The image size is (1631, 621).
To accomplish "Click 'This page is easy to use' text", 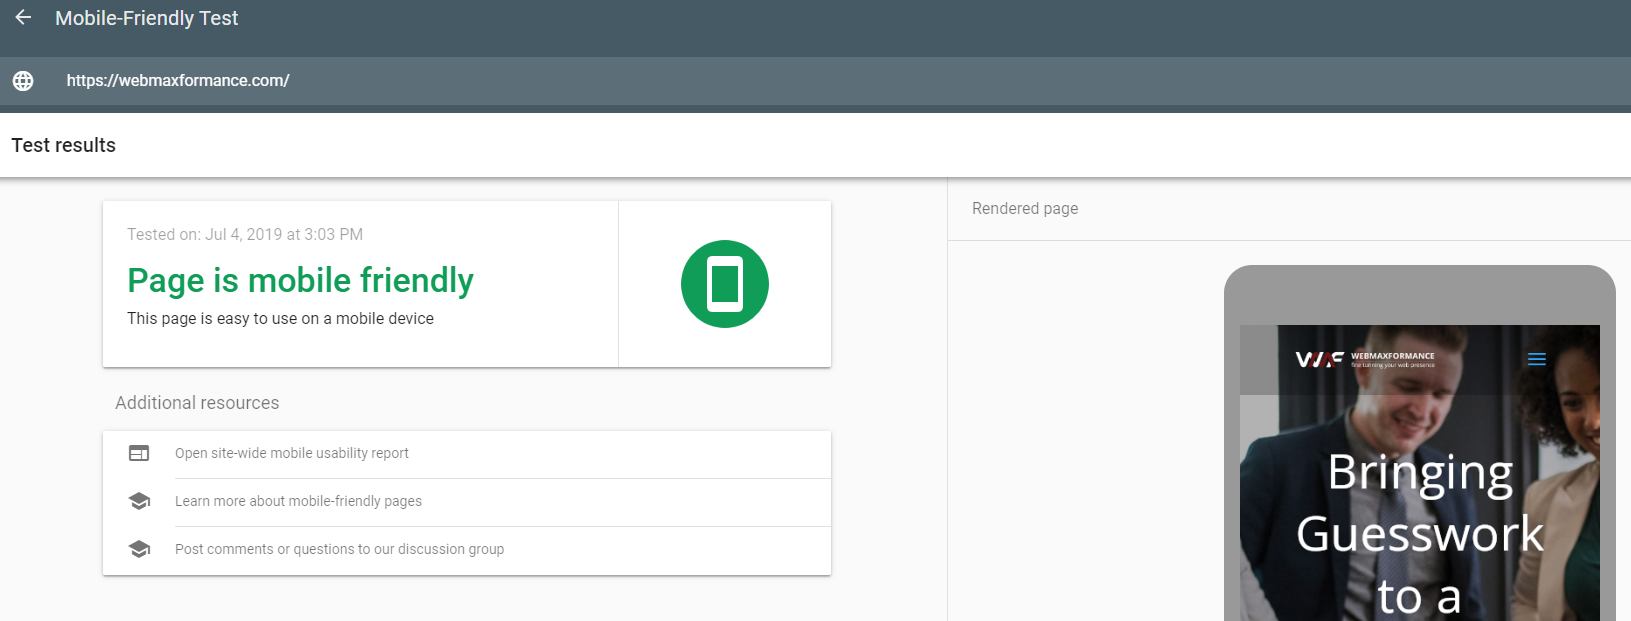I will [x=280, y=318].
